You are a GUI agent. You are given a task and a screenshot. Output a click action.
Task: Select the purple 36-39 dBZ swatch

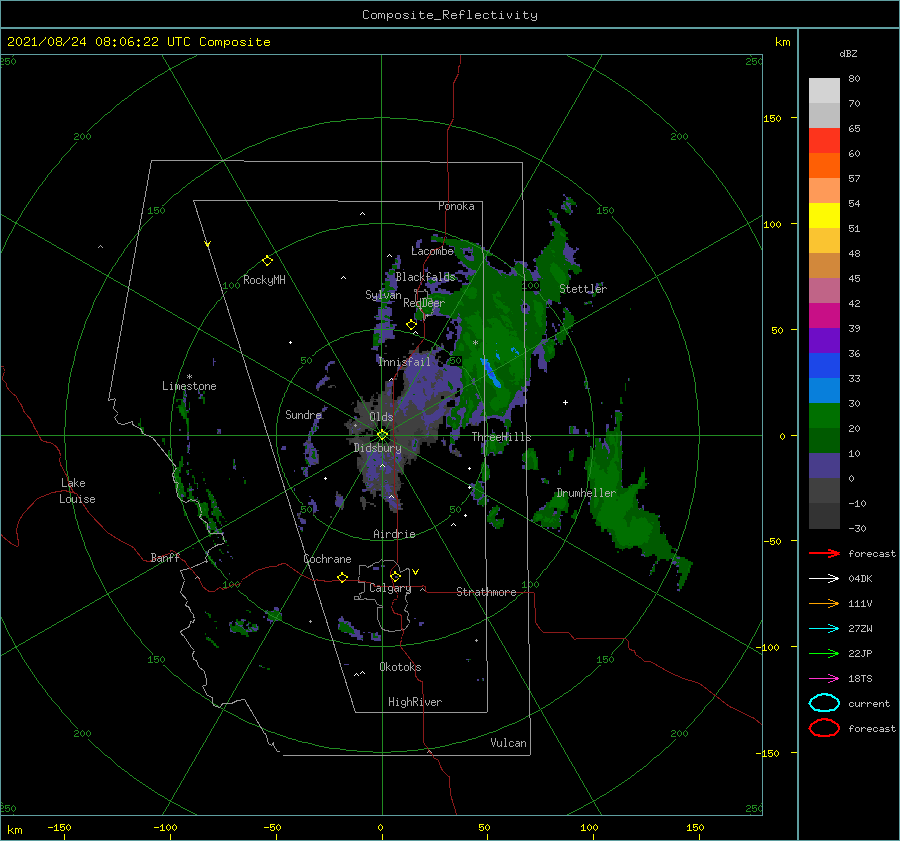point(824,341)
